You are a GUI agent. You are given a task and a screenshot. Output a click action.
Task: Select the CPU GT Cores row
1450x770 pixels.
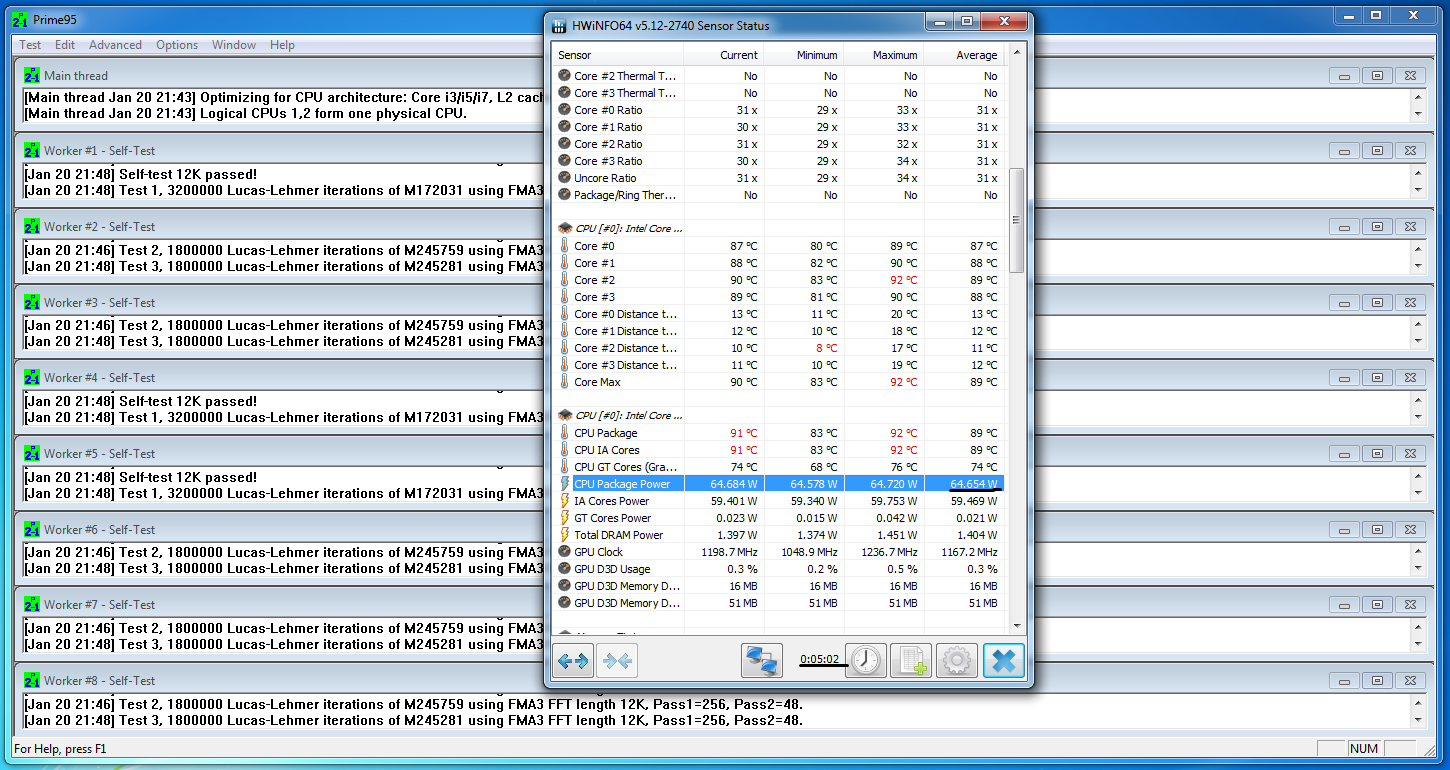(x=779, y=467)
